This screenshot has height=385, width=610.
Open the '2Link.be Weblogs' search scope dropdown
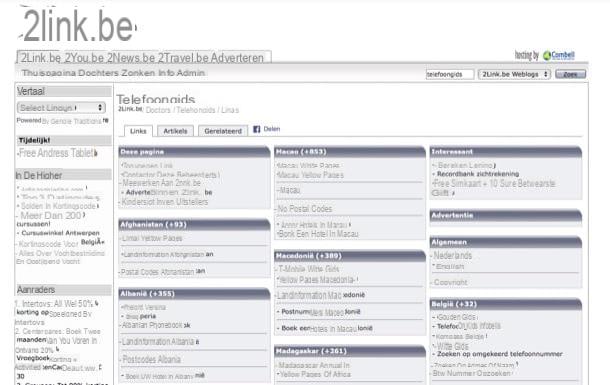pos(514,74)
